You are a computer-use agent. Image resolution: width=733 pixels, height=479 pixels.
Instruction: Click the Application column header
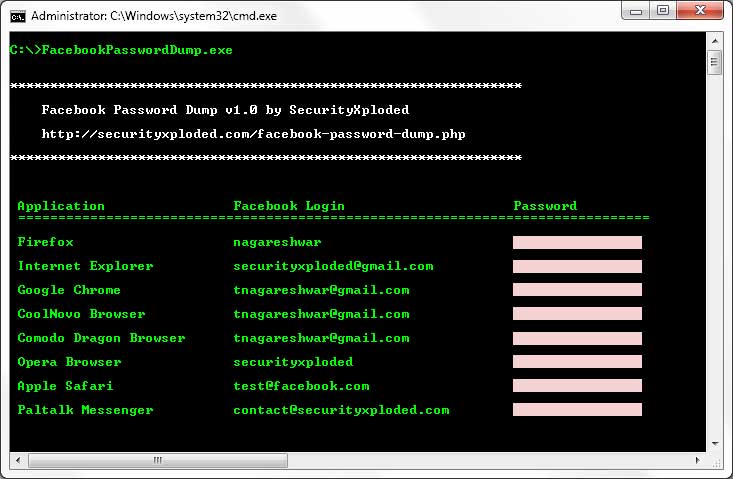(x=61, y=206)
